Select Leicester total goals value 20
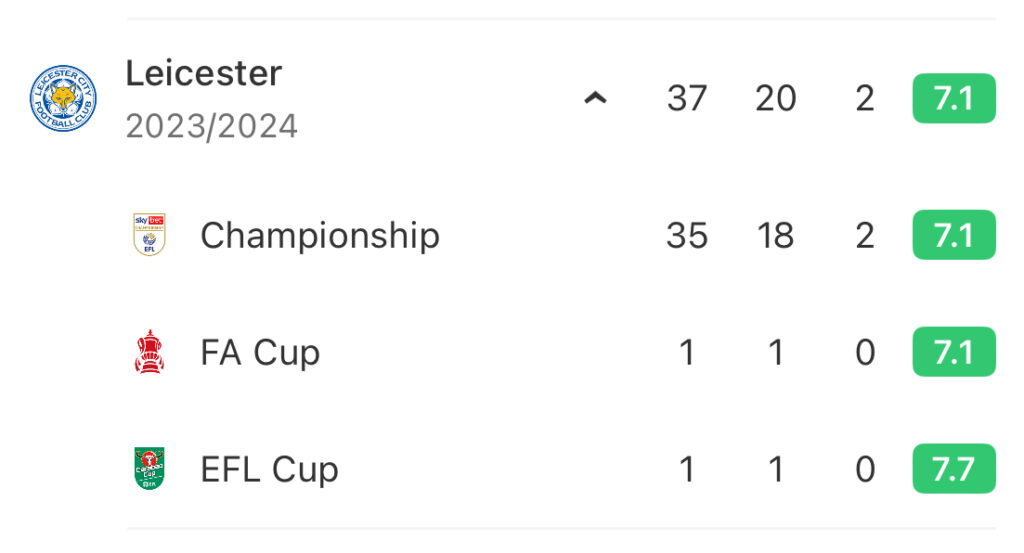Screen dimensions: 1024x553 776,99
